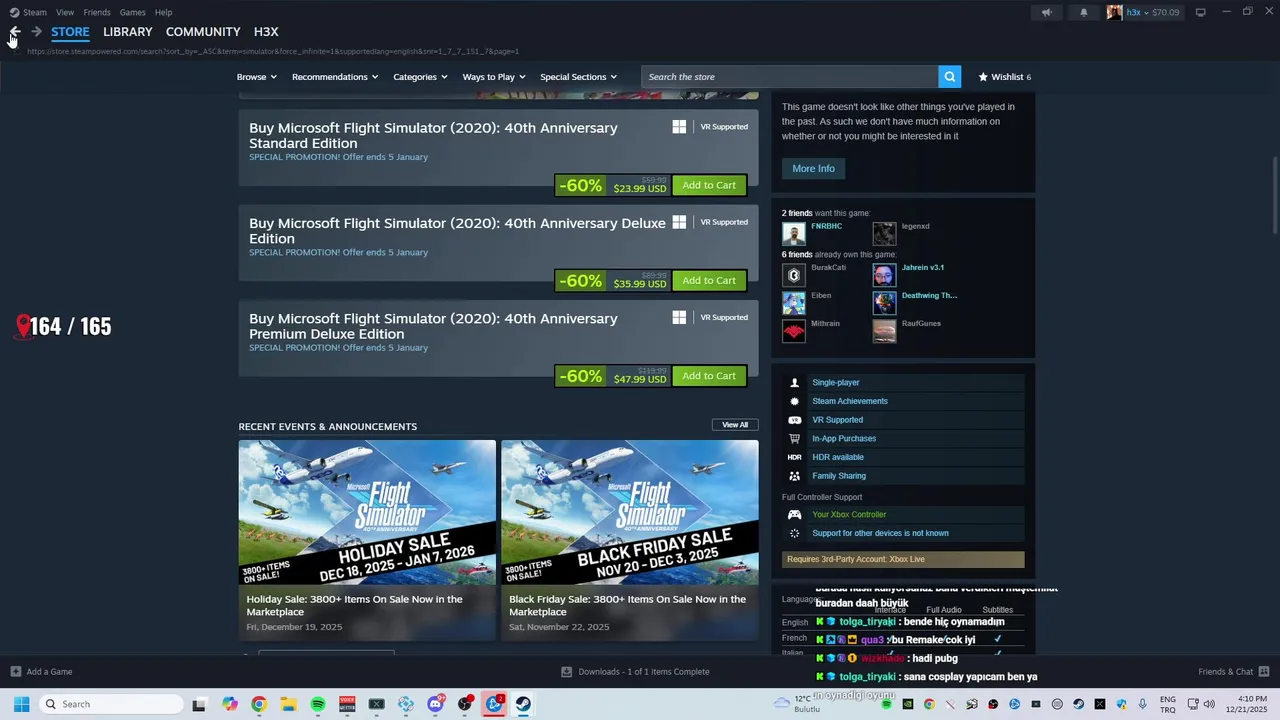Click the Steam taskbar icon

tap(523, 704)
